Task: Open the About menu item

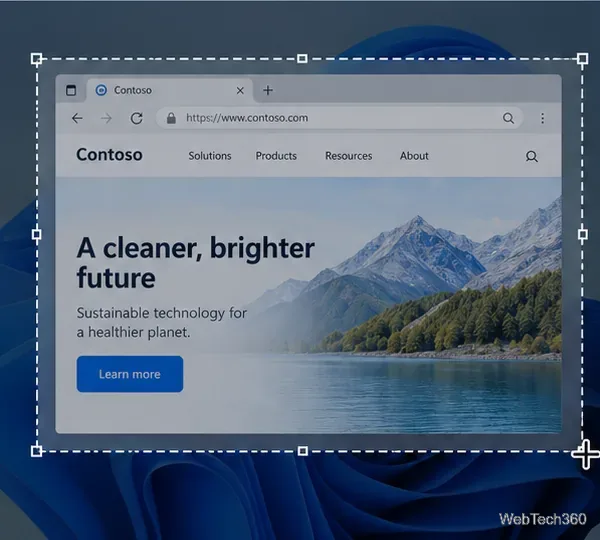Action: (x=414, y=156)
